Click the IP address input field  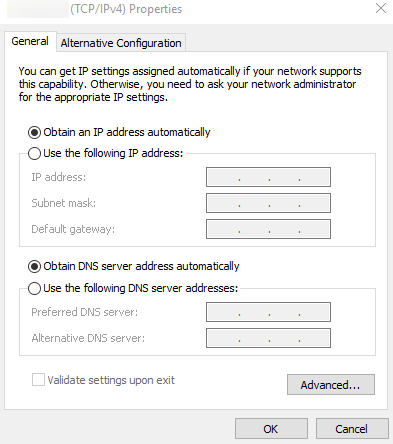(268, 177)
